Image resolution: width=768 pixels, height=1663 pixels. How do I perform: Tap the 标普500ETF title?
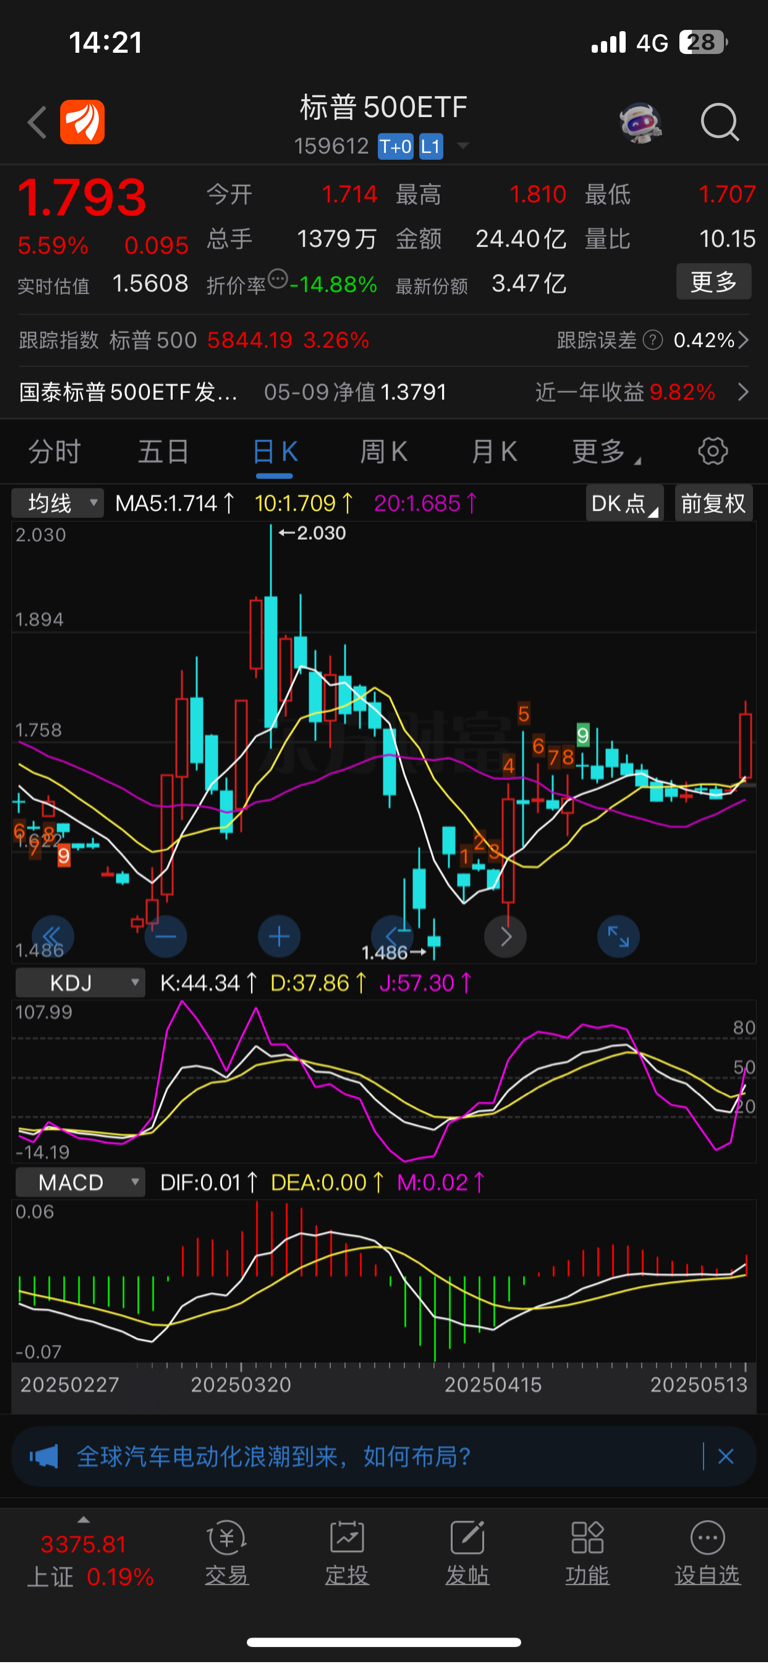(384, 107)
